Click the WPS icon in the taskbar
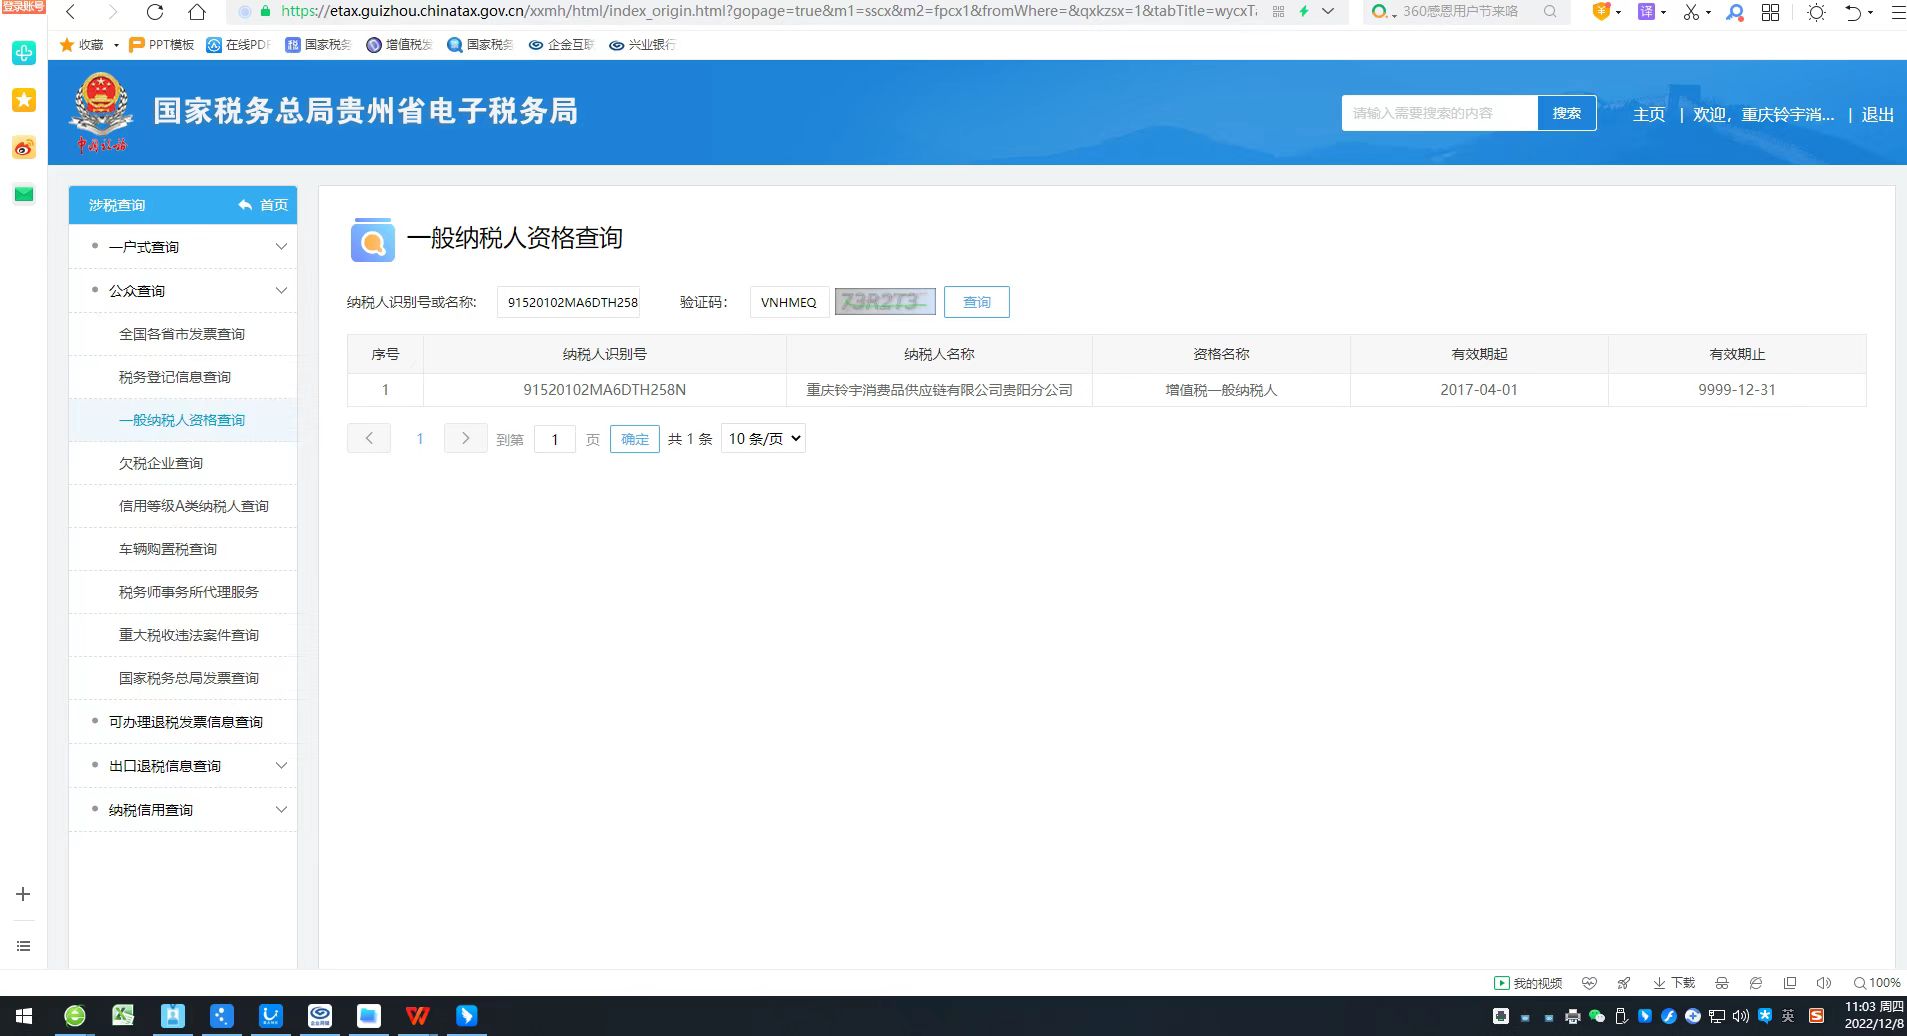 point(417,1016)
